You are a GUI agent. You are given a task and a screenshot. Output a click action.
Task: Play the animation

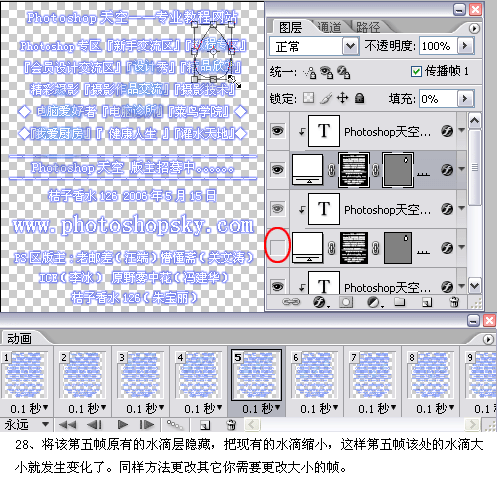coord(123,425)
